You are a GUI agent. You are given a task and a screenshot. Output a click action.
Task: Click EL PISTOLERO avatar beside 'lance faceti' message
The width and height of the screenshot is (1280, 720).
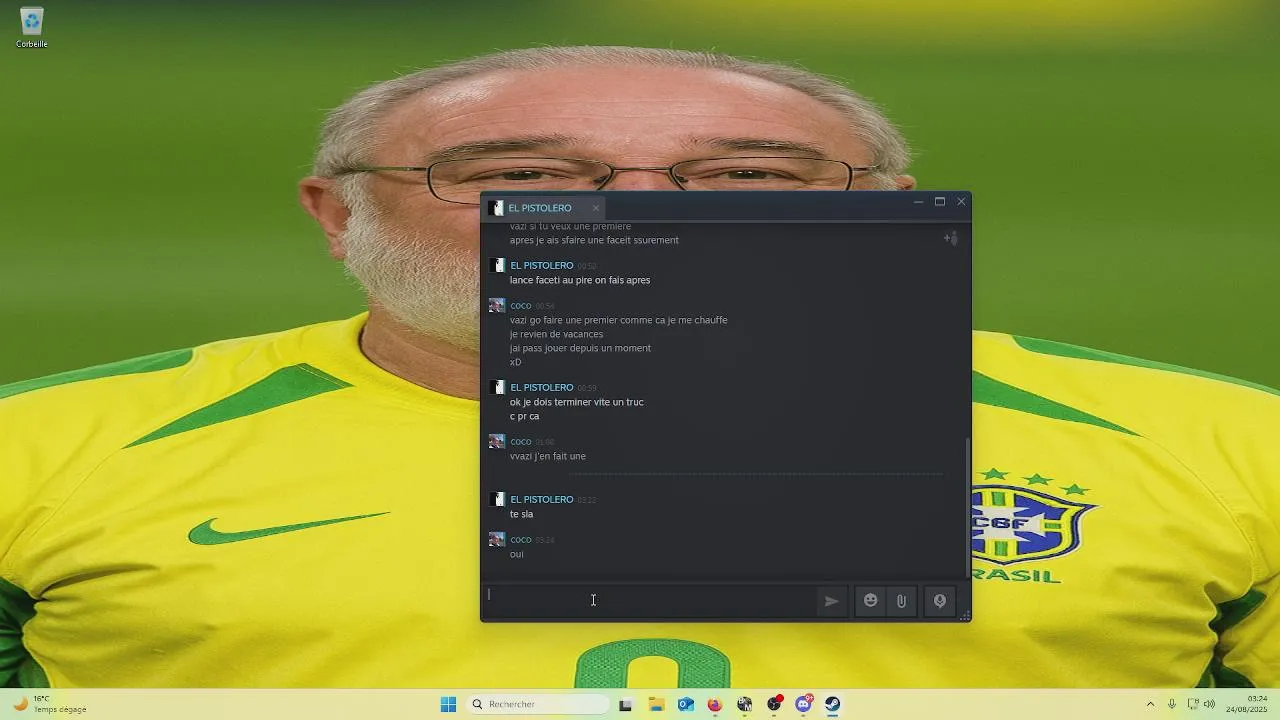497,265
